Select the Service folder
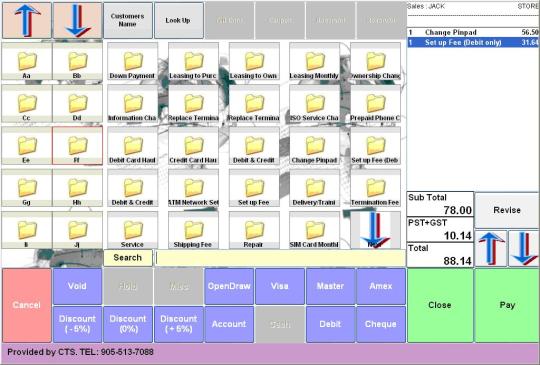This screenshot has width=540, height=365. click(x=132, y=230)
